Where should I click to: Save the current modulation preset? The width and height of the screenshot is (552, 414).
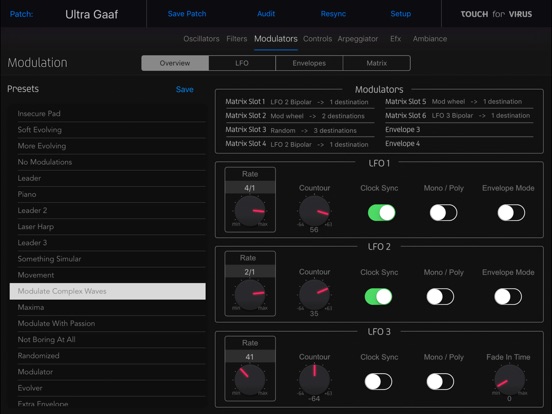(x=184, y=89)
